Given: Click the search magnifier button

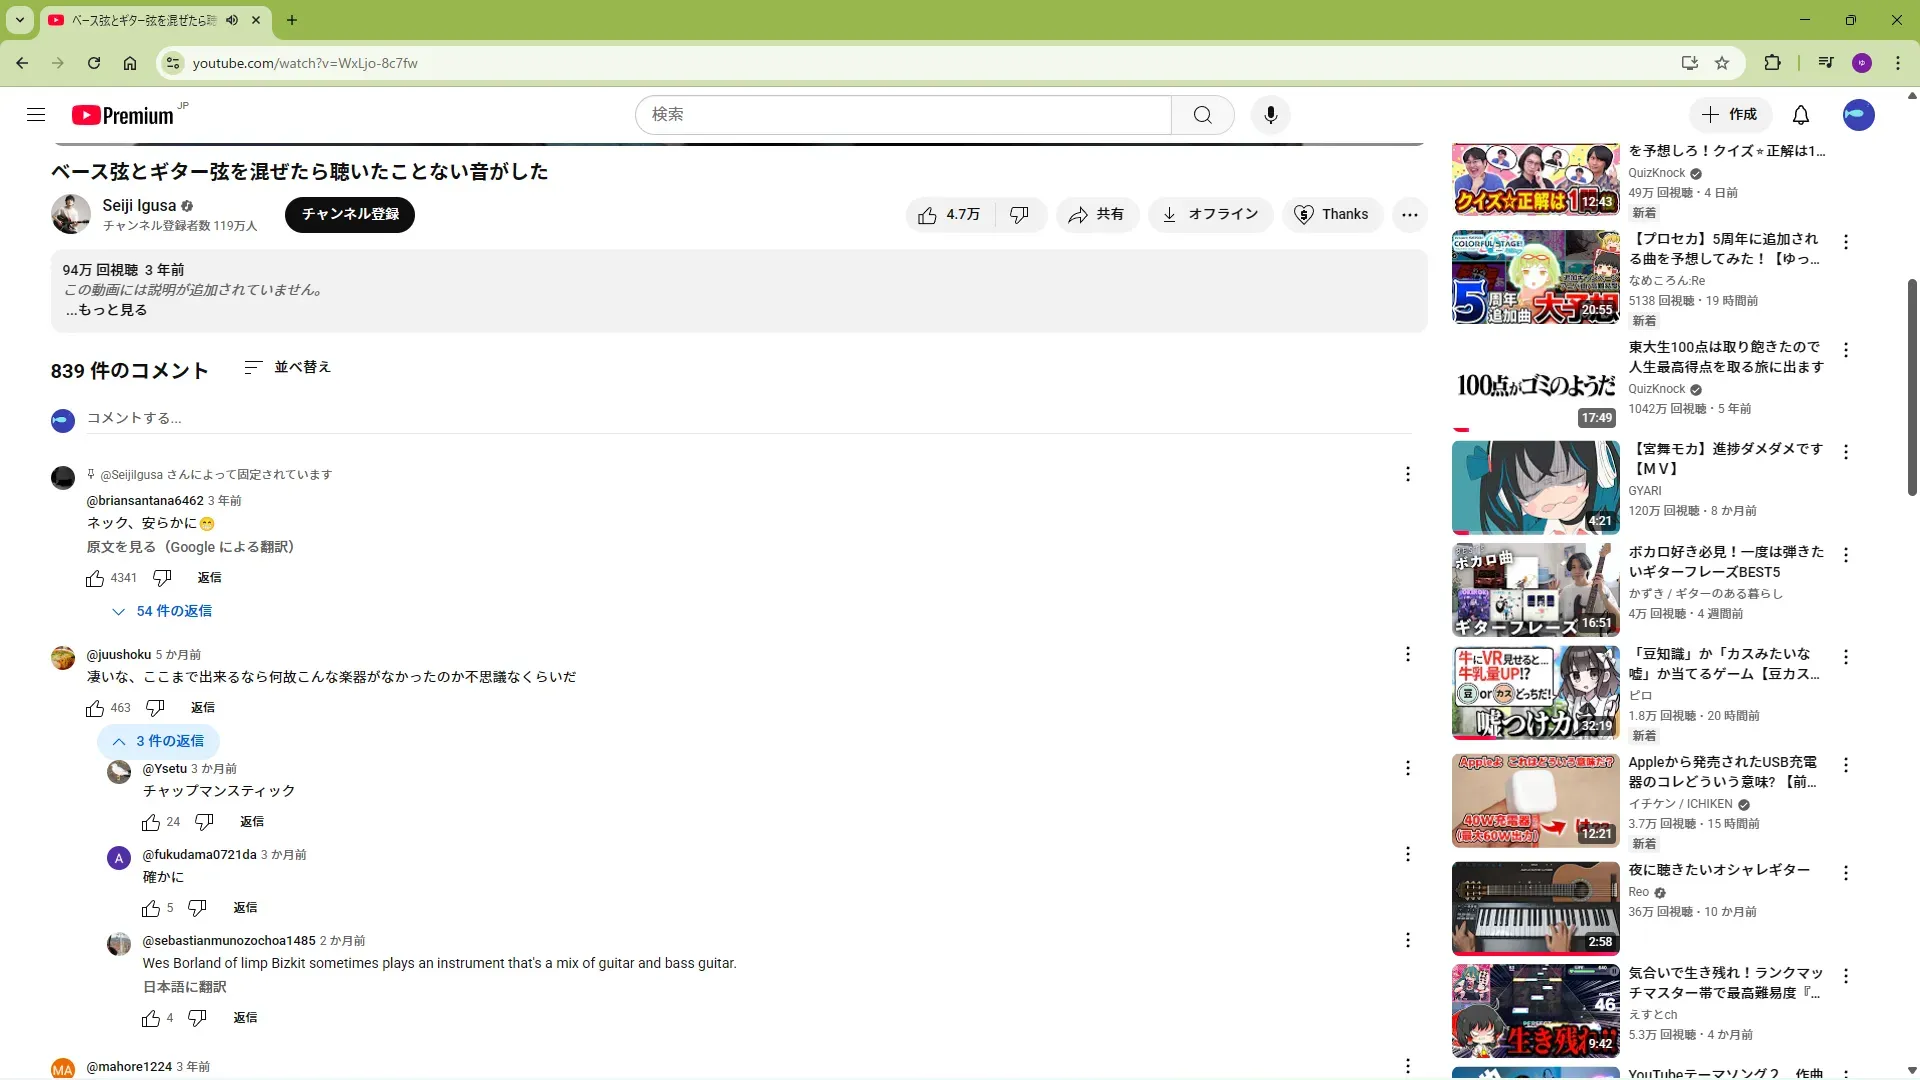Looking at the screenshot, I should 1202,115.
